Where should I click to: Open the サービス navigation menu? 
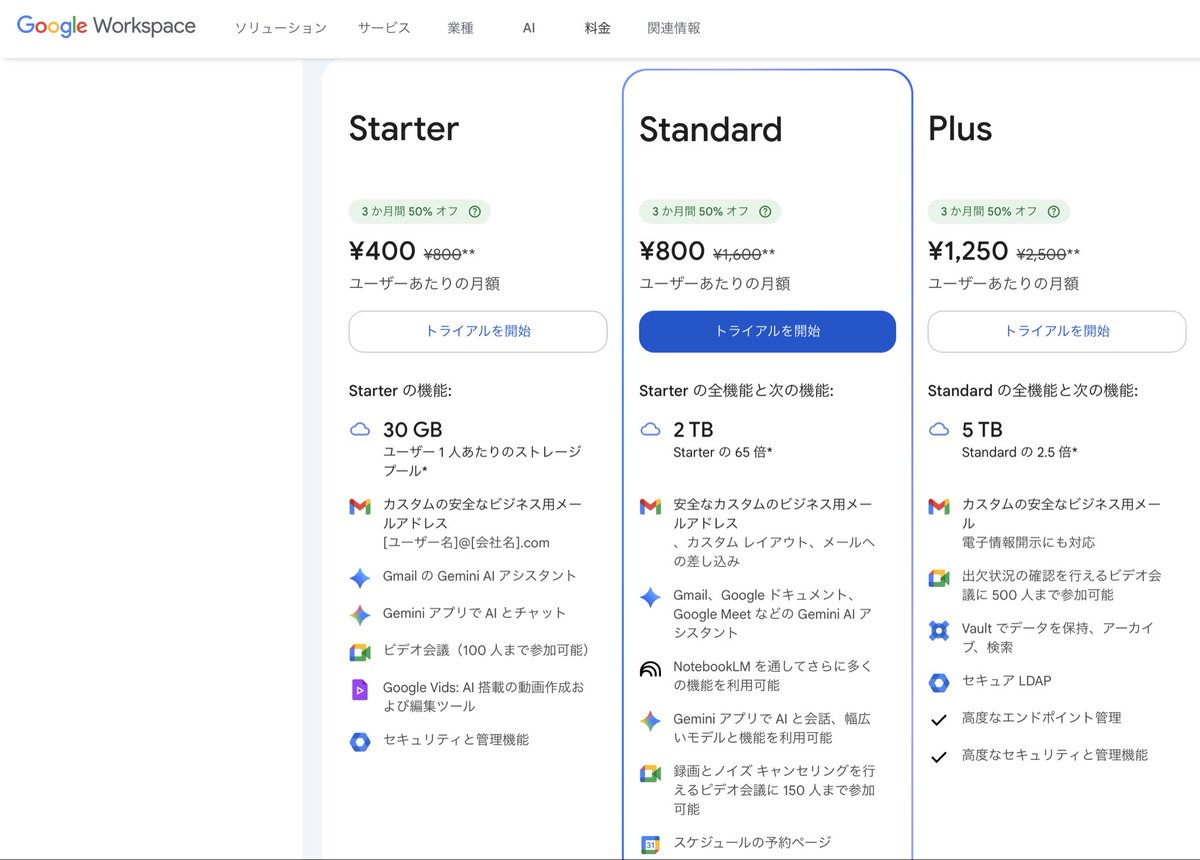pos(383,28)
